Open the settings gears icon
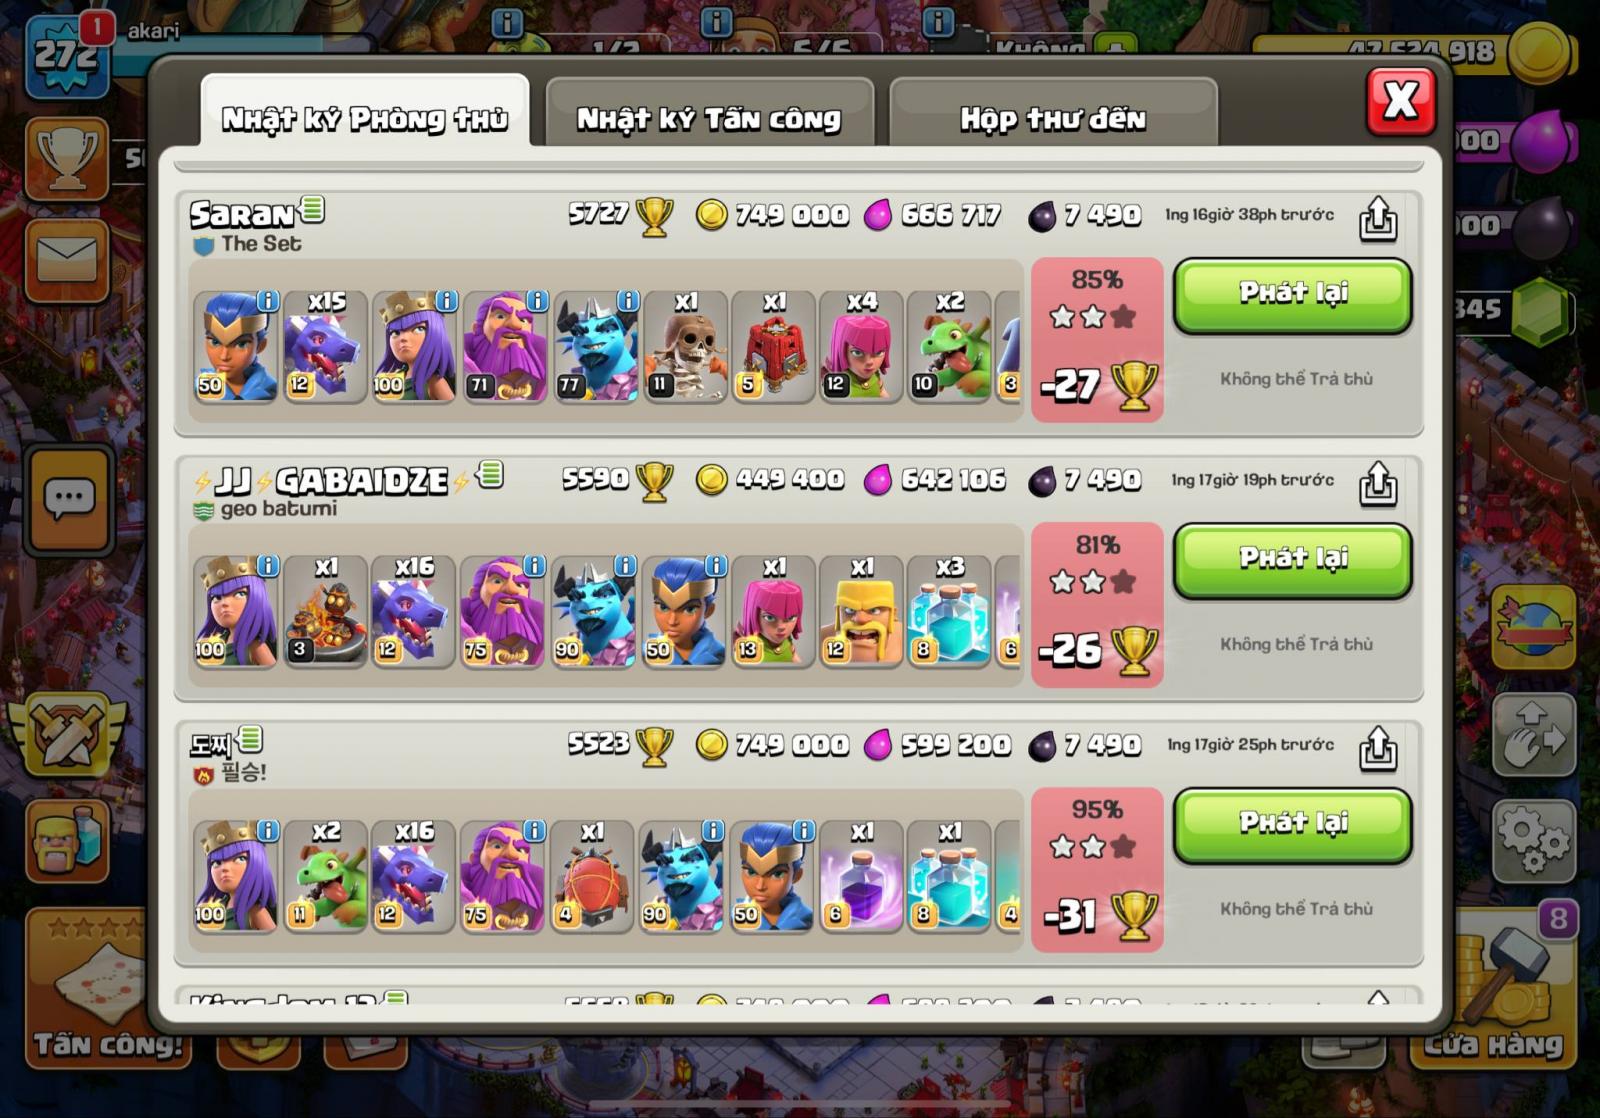1600x1118 pixels. point(1534,841)
